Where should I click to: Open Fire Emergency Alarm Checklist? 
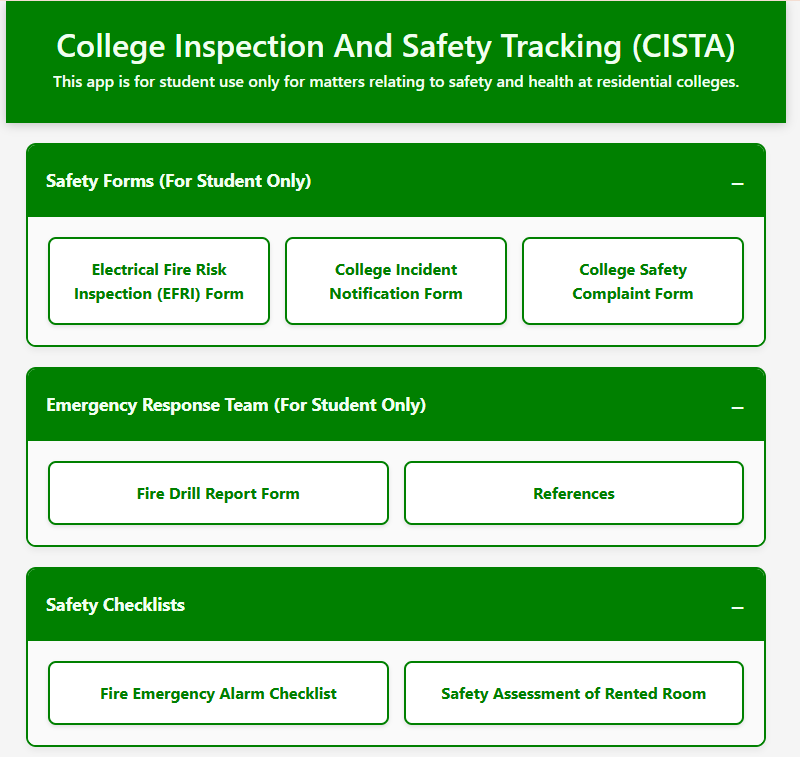(x=218, y=693)
